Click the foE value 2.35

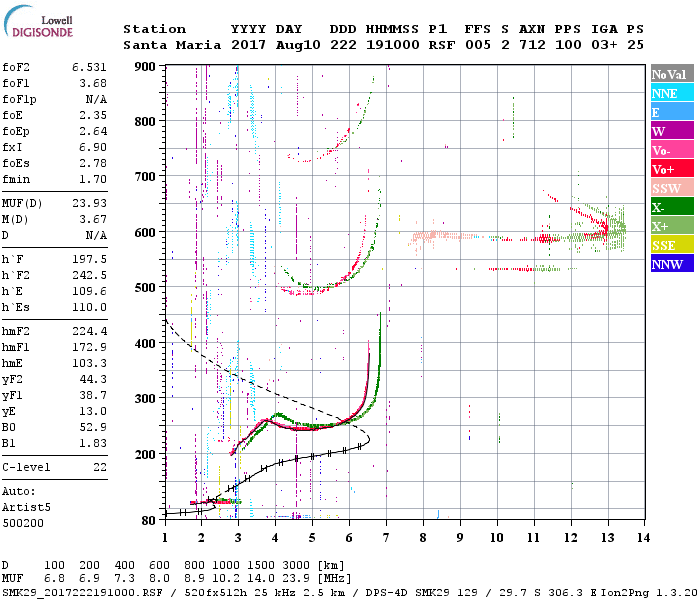[x=93, y=115]
